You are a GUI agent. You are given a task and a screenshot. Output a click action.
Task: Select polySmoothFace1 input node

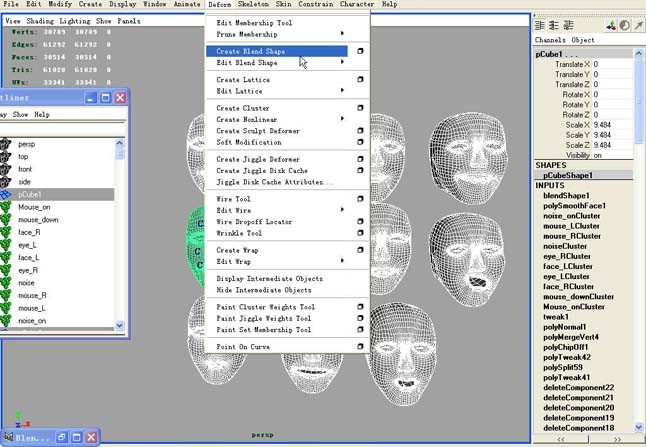(x=574, y=206)
